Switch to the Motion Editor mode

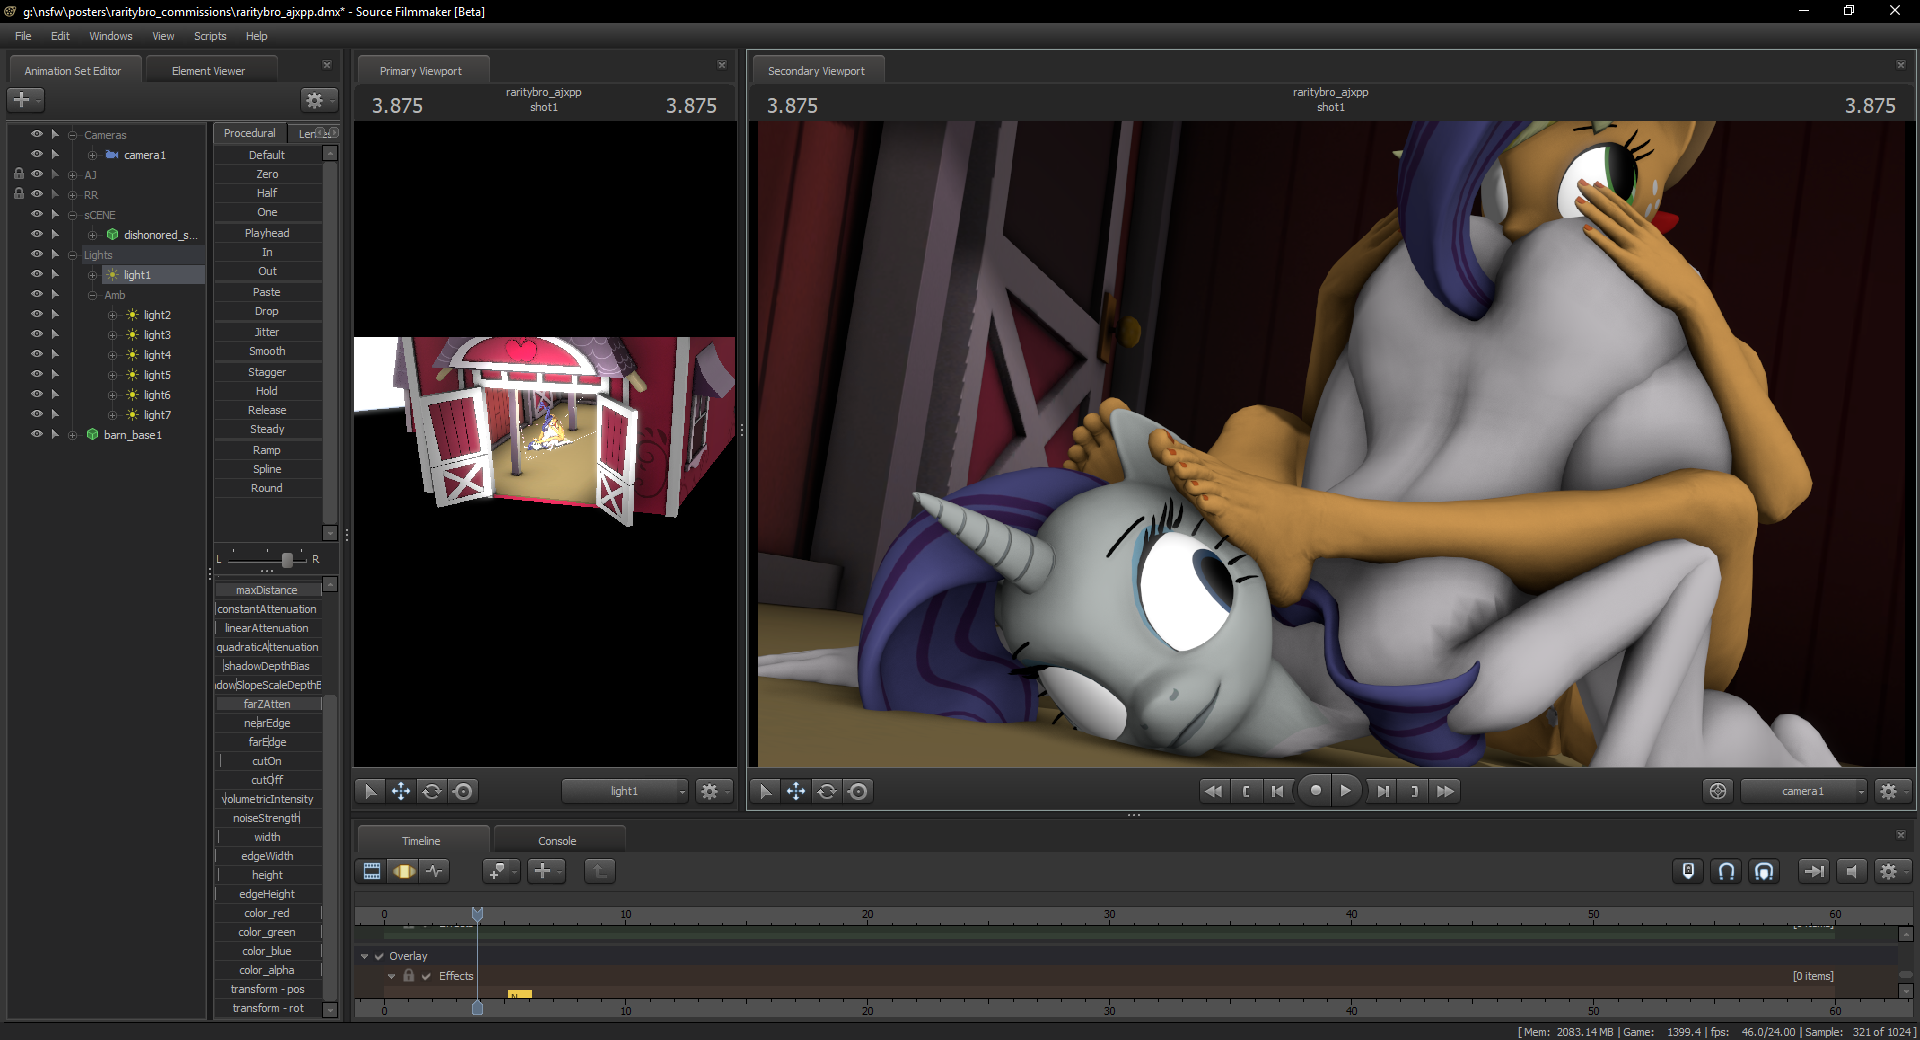[x=403, y=871]
